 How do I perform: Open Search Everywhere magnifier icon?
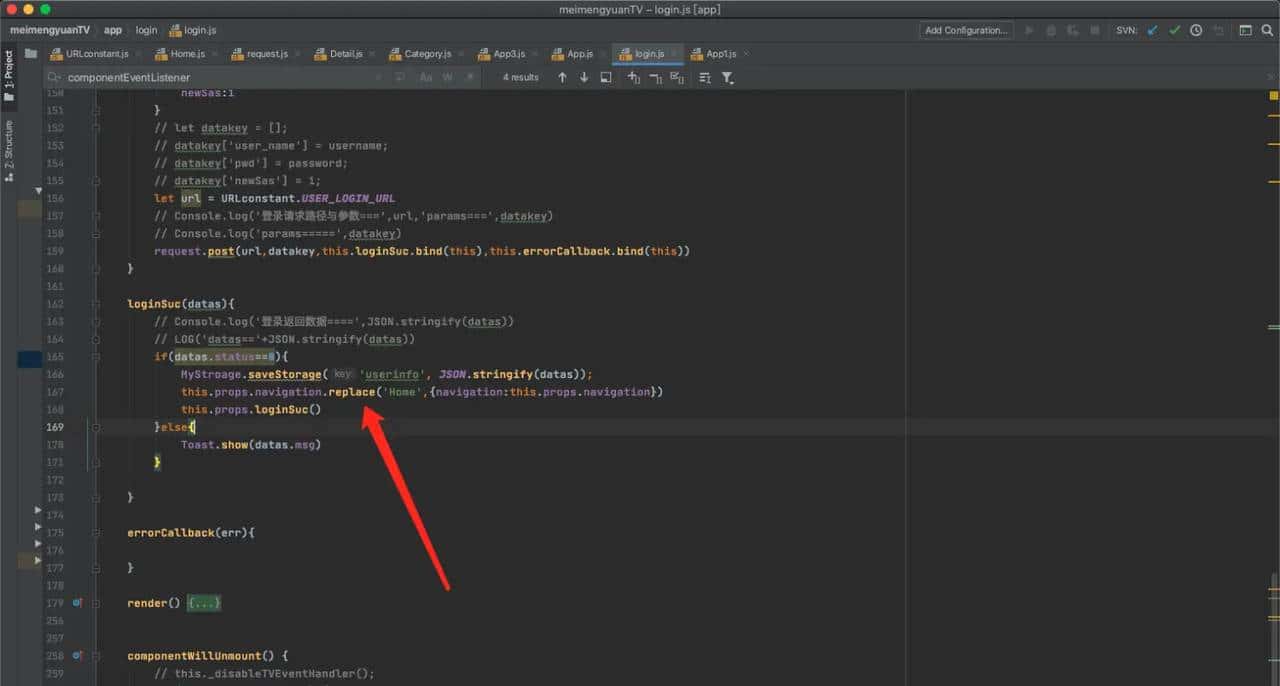tap(1266, 30)
